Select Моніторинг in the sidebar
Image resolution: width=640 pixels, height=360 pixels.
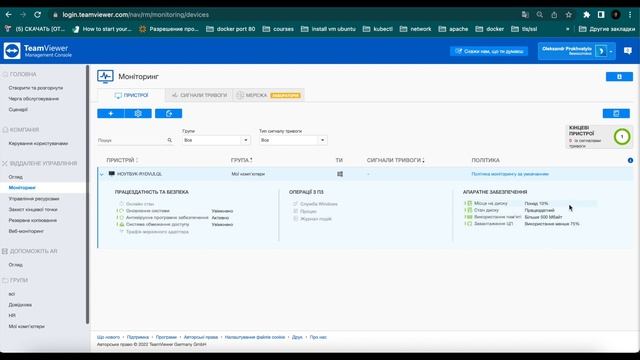[22, 188]
